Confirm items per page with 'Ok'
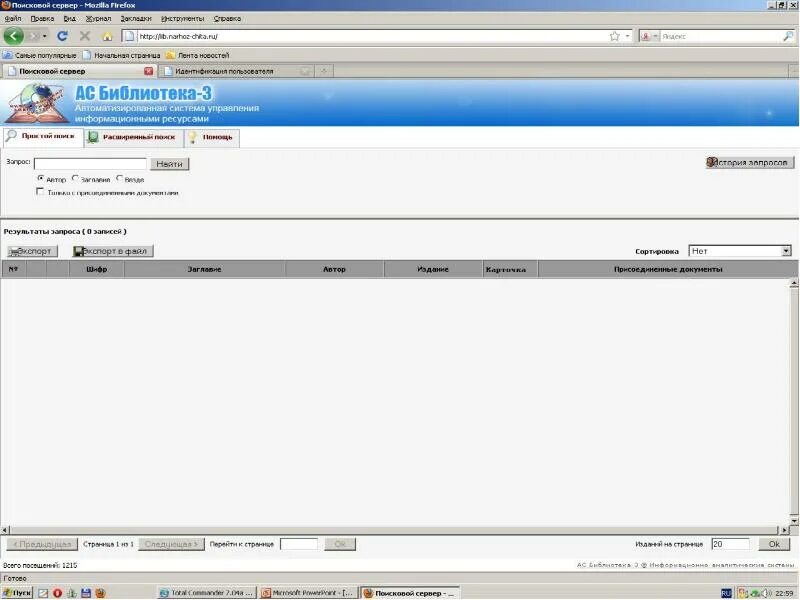The width and height of the screenshot is (800, 600). (x=774, y=544)
